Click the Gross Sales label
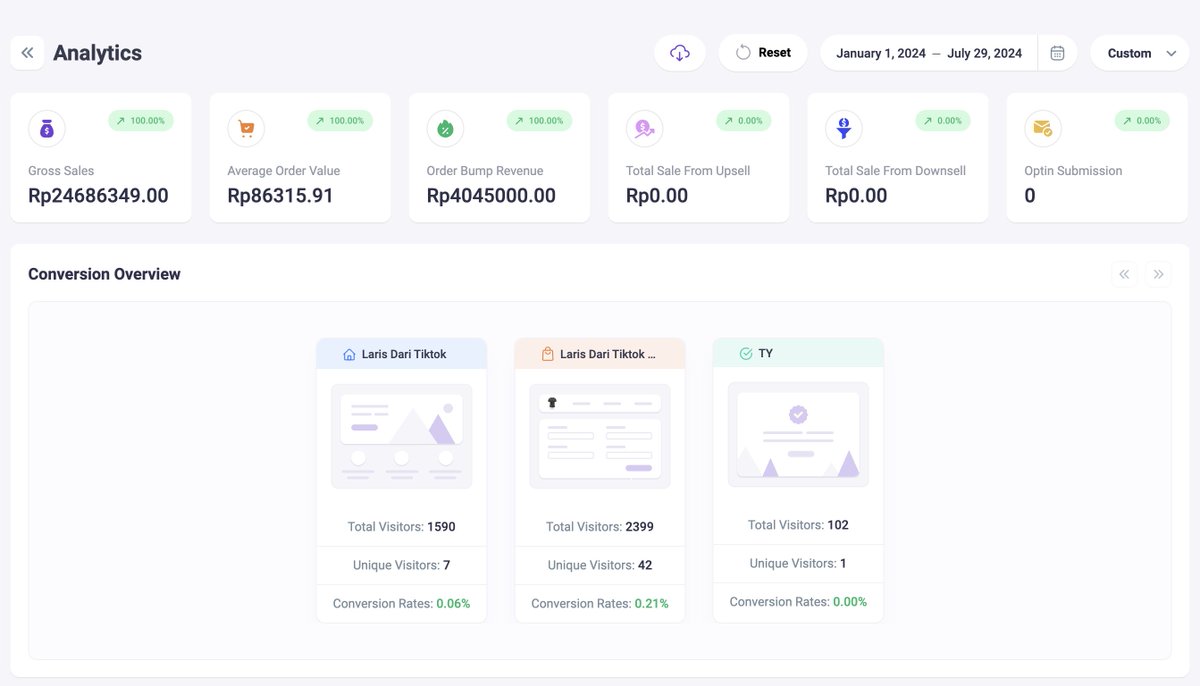1200x686 pixels. click(x=61, y=171)
